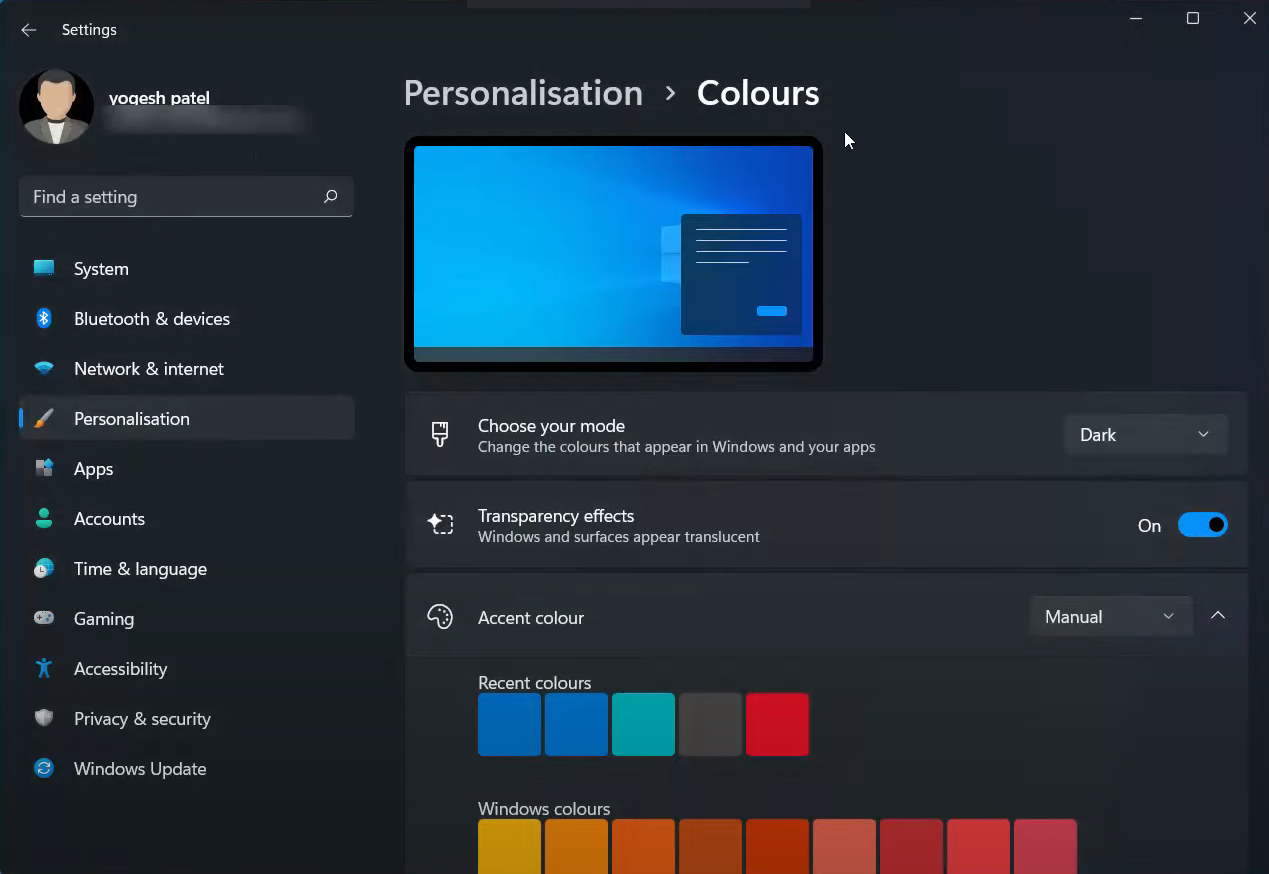Click the Gaming controller icon
Screen dimensions: 1269x874
pyautogui.click(x=44, y=618)
